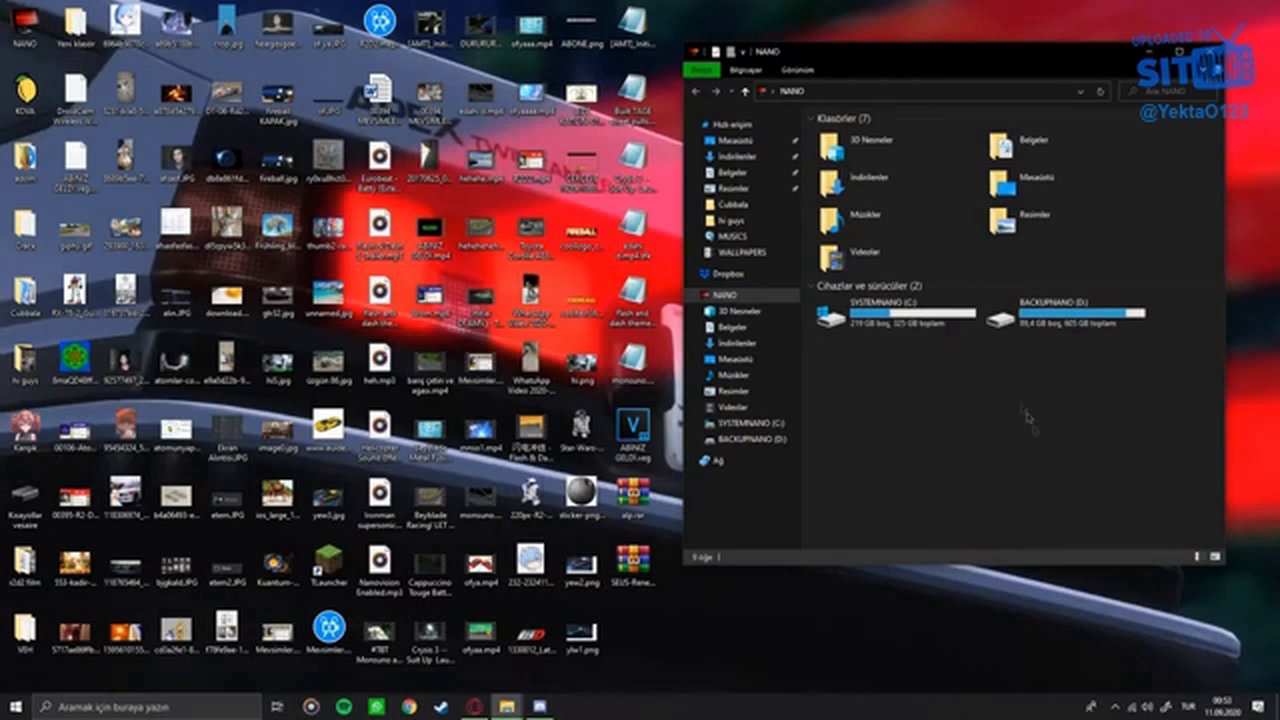
Task: Click the refresh button in the address bar
Action: 1100,91
